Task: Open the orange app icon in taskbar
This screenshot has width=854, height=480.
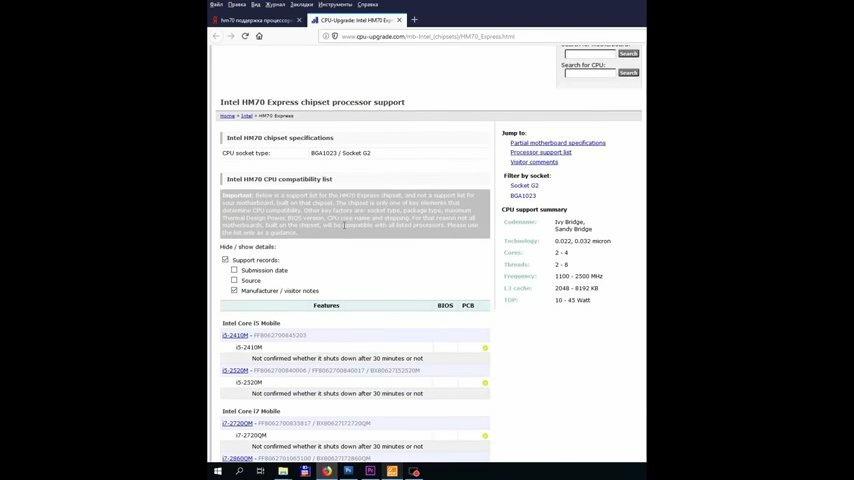Action: [x=392, y=471]
